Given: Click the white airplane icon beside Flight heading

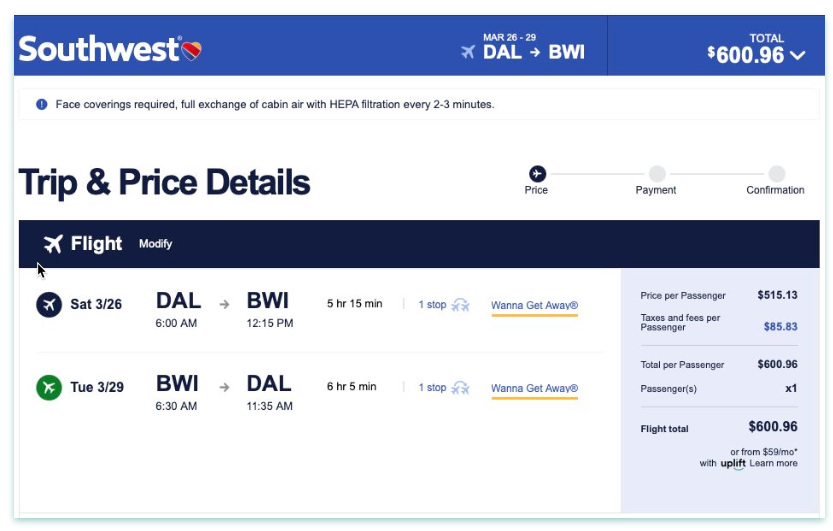Looking at the screenshot, I should tap(53, 244).
